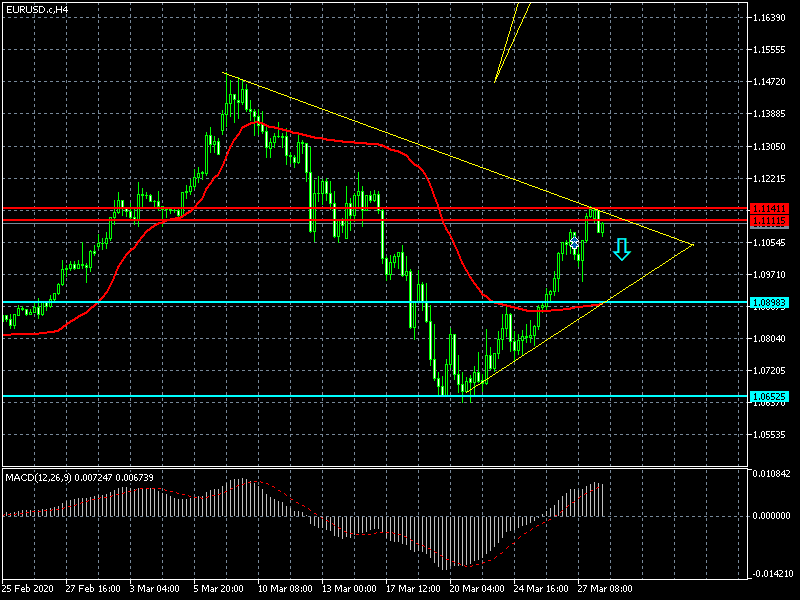Viewport: 800px width, 600px height.
Task: Click the 24 Mar 16:00 time label
Action: coord(541,588)
